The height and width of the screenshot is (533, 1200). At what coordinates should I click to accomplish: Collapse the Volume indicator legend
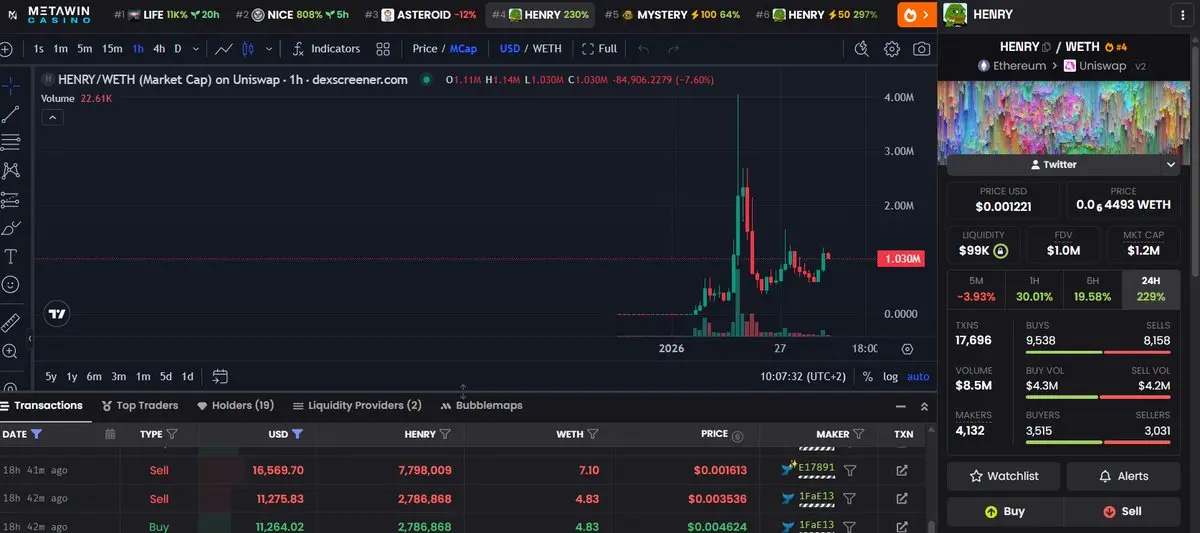[x=53, y=117]
